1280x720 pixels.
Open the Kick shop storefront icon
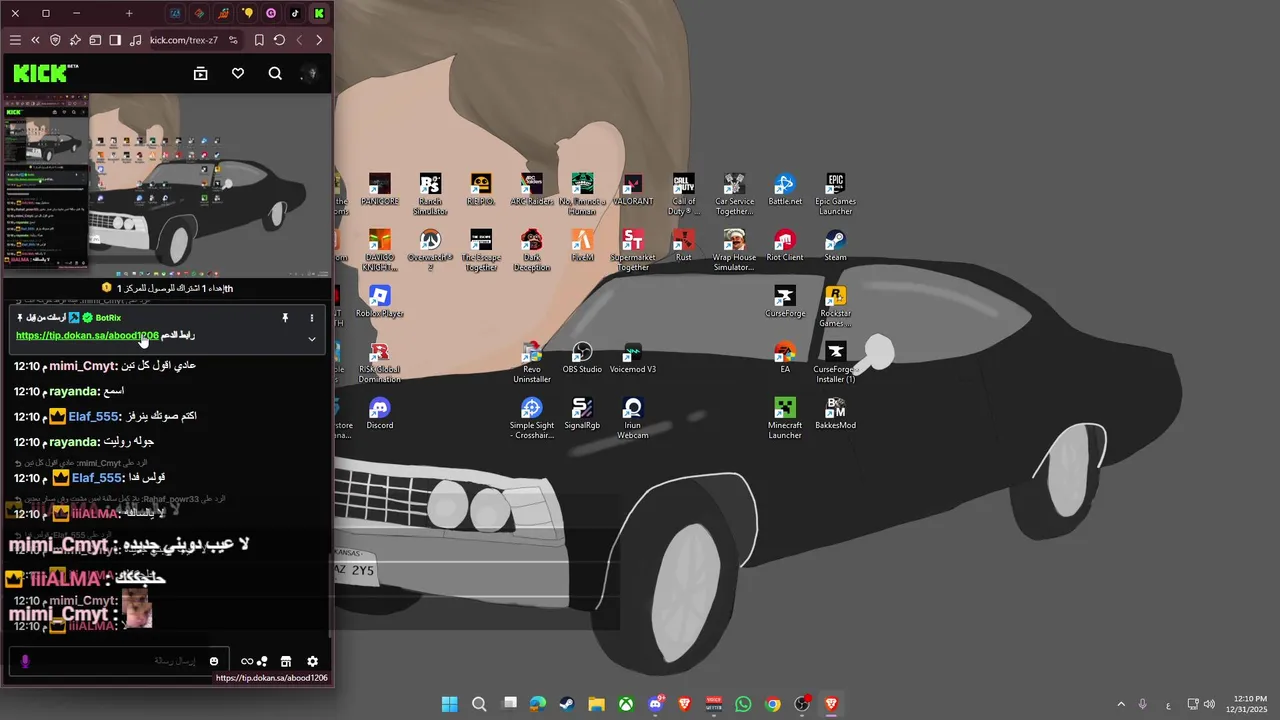pyautogui.click(x=286, y=661)
